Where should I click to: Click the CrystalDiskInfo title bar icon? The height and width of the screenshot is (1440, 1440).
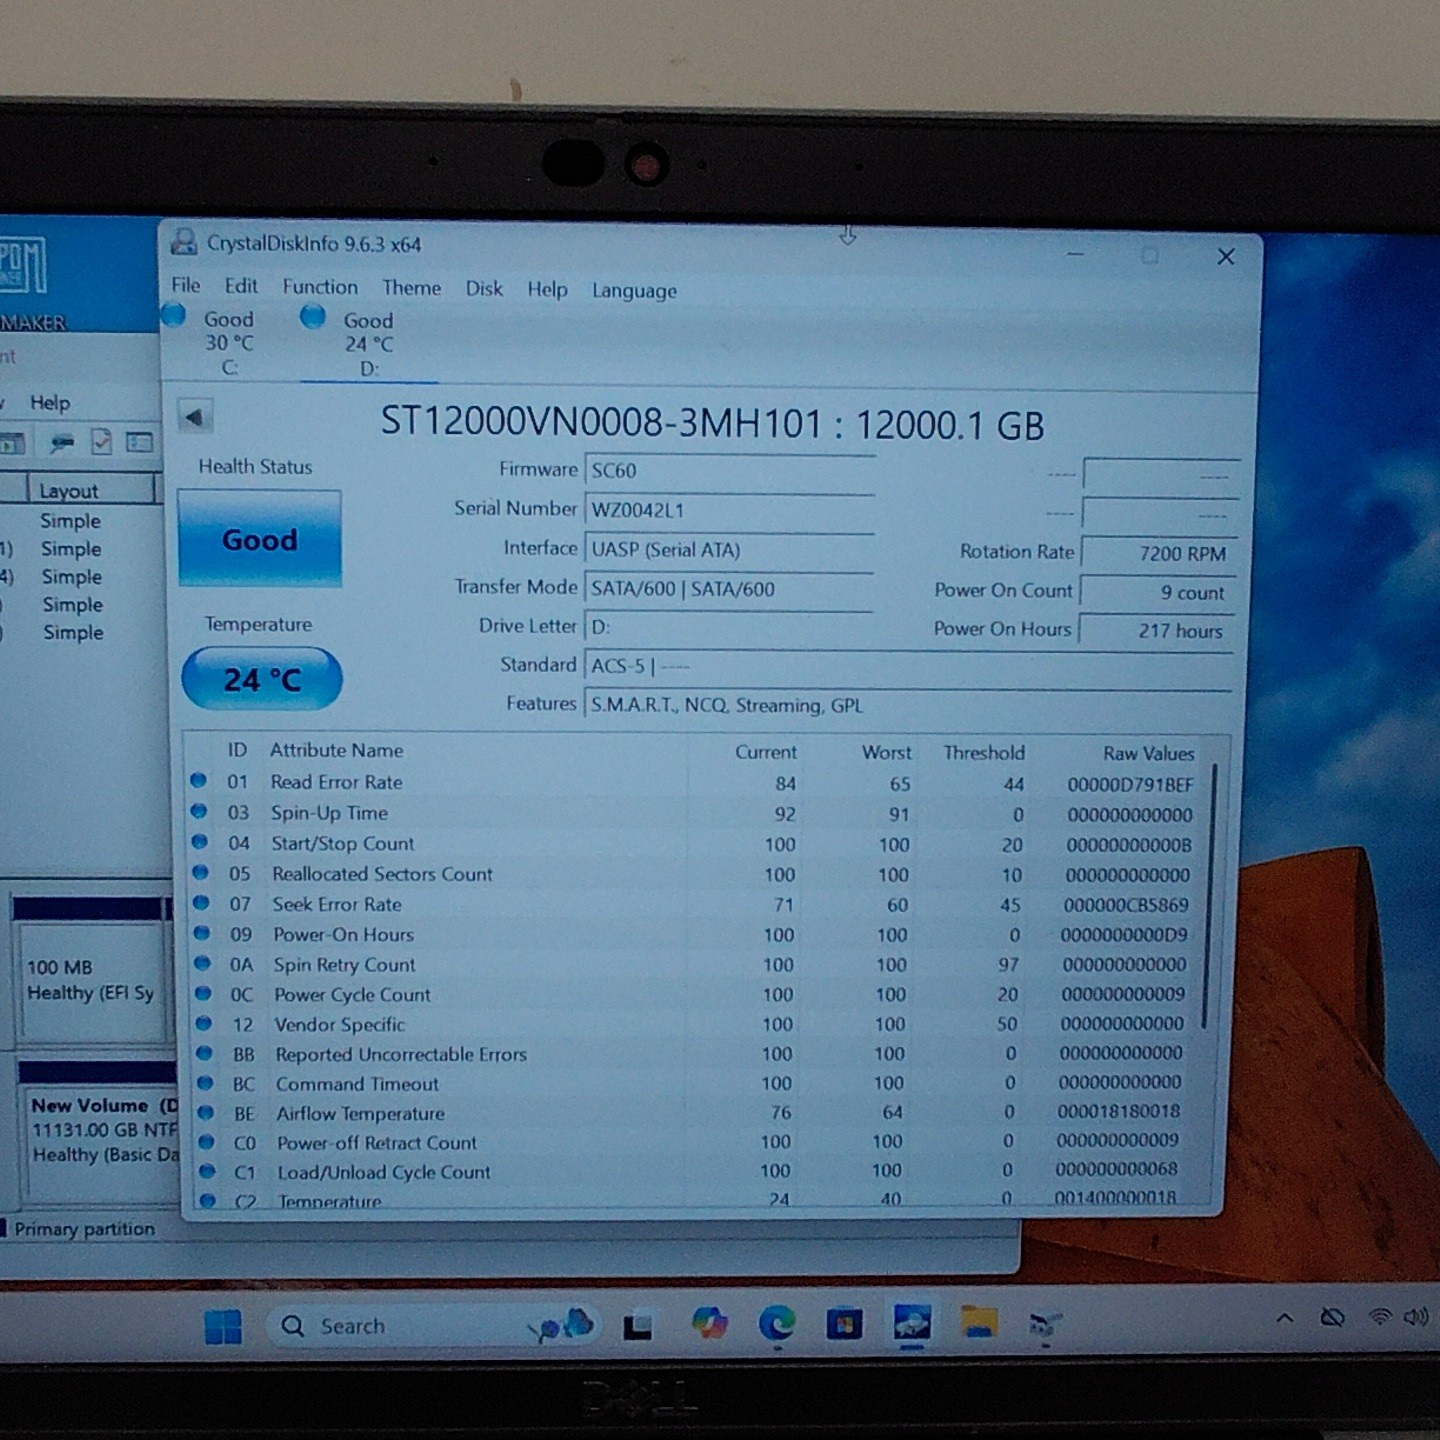(x=184, y=241)
